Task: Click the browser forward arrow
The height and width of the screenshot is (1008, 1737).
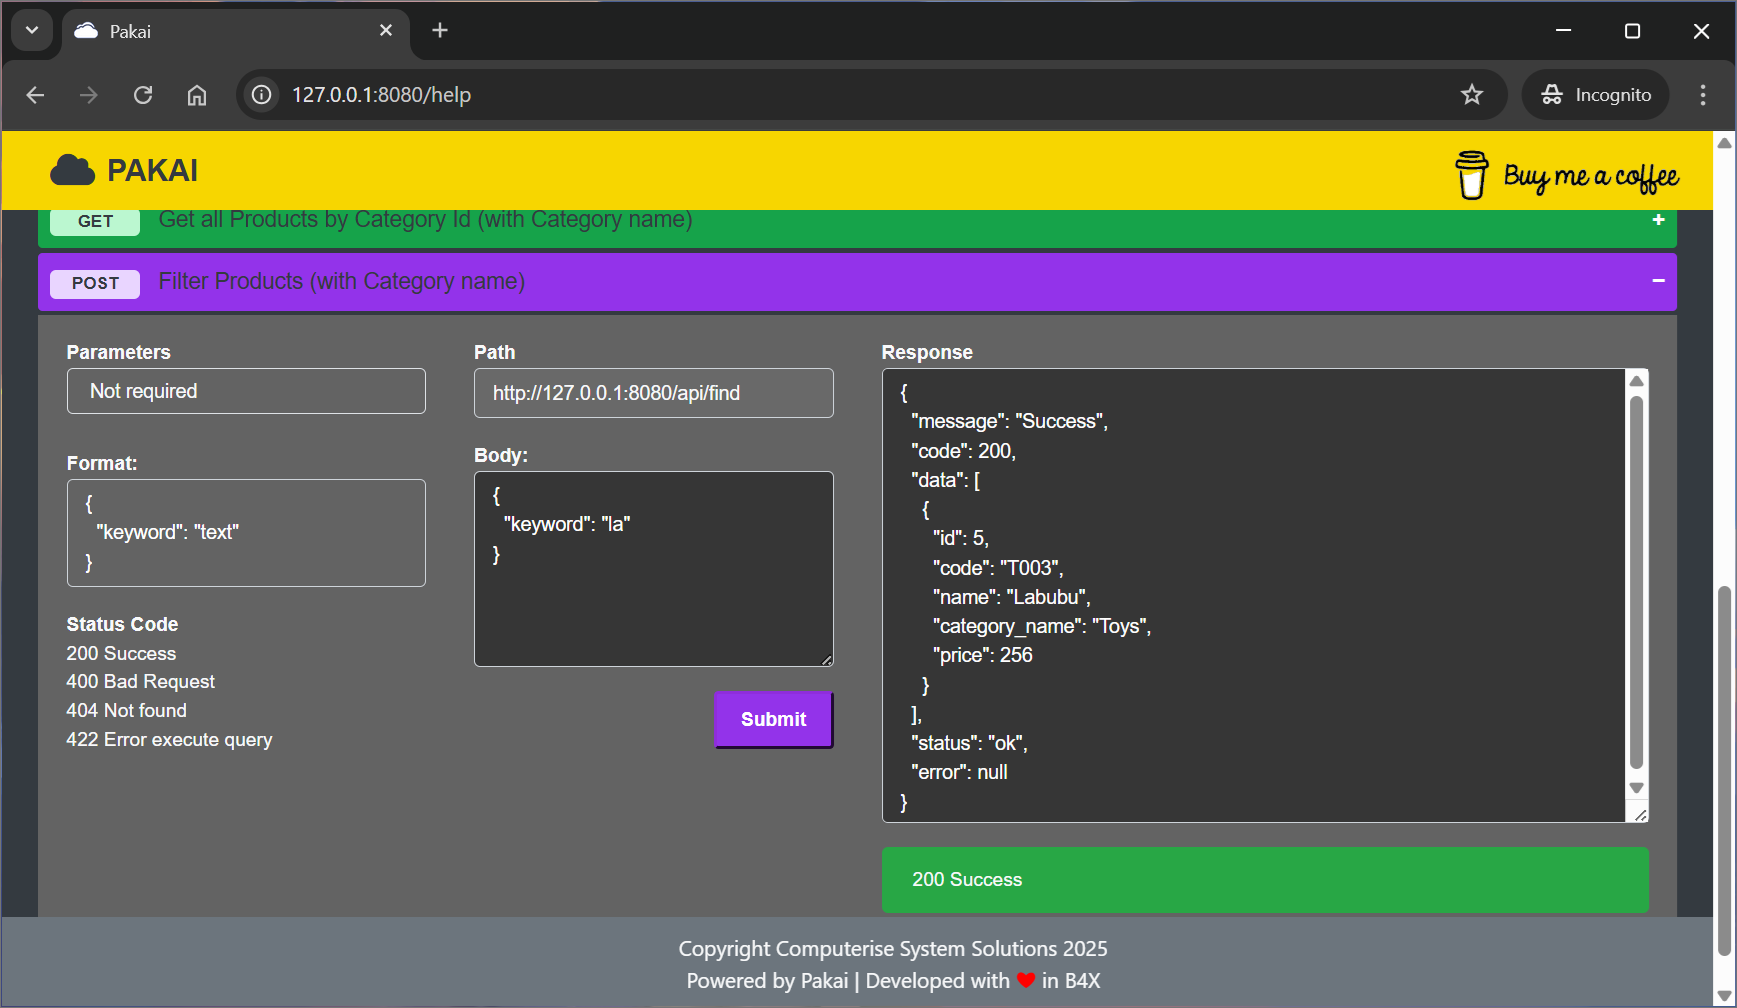Action: 89,95
